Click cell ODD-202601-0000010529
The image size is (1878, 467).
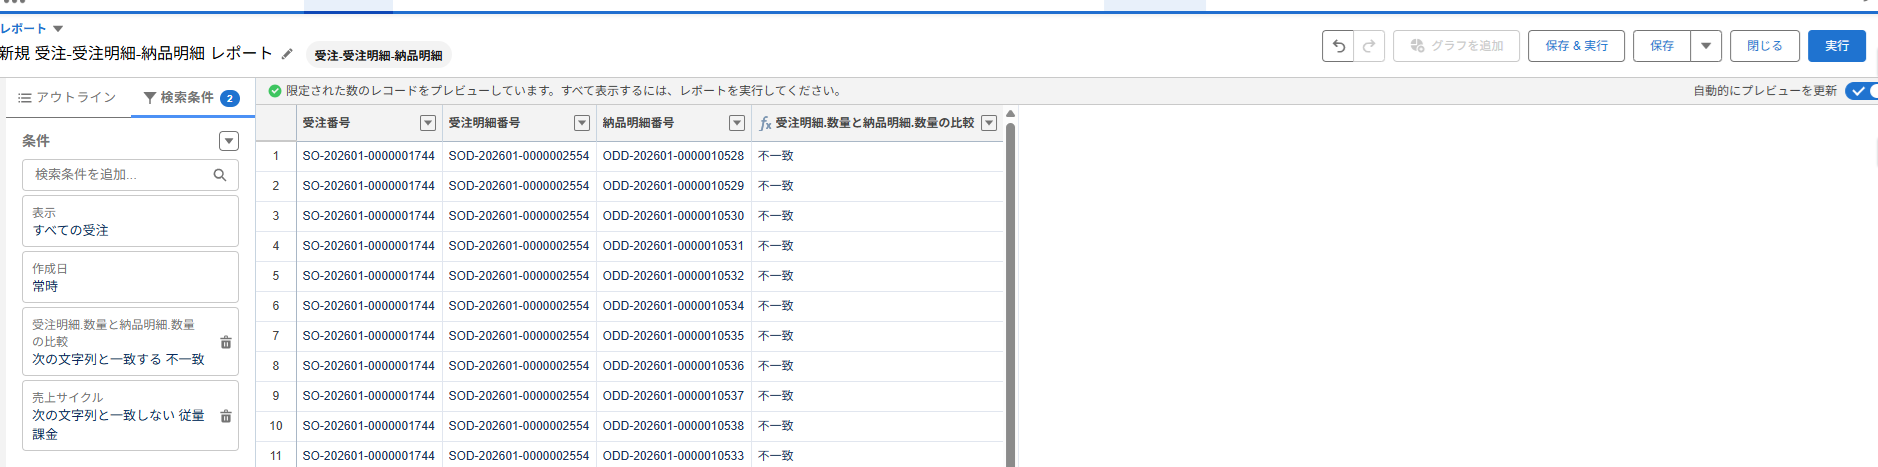[673, 186]
